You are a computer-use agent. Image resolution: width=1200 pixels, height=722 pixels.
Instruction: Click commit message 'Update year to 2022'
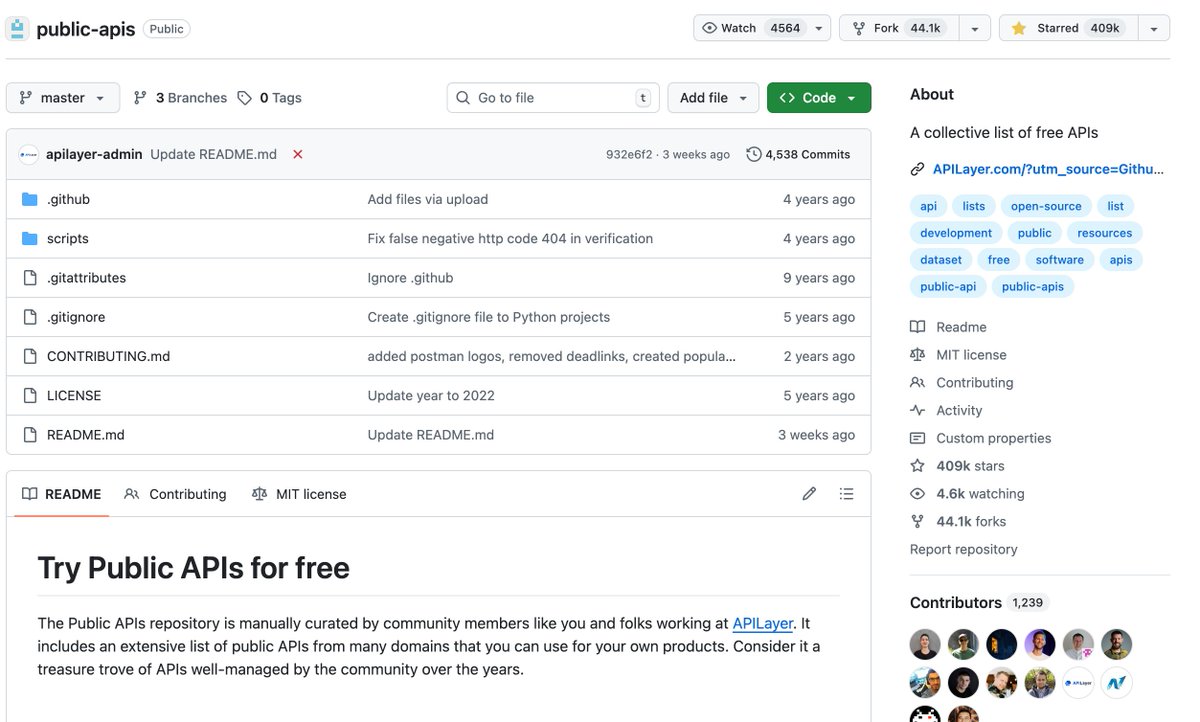[431, 395]
